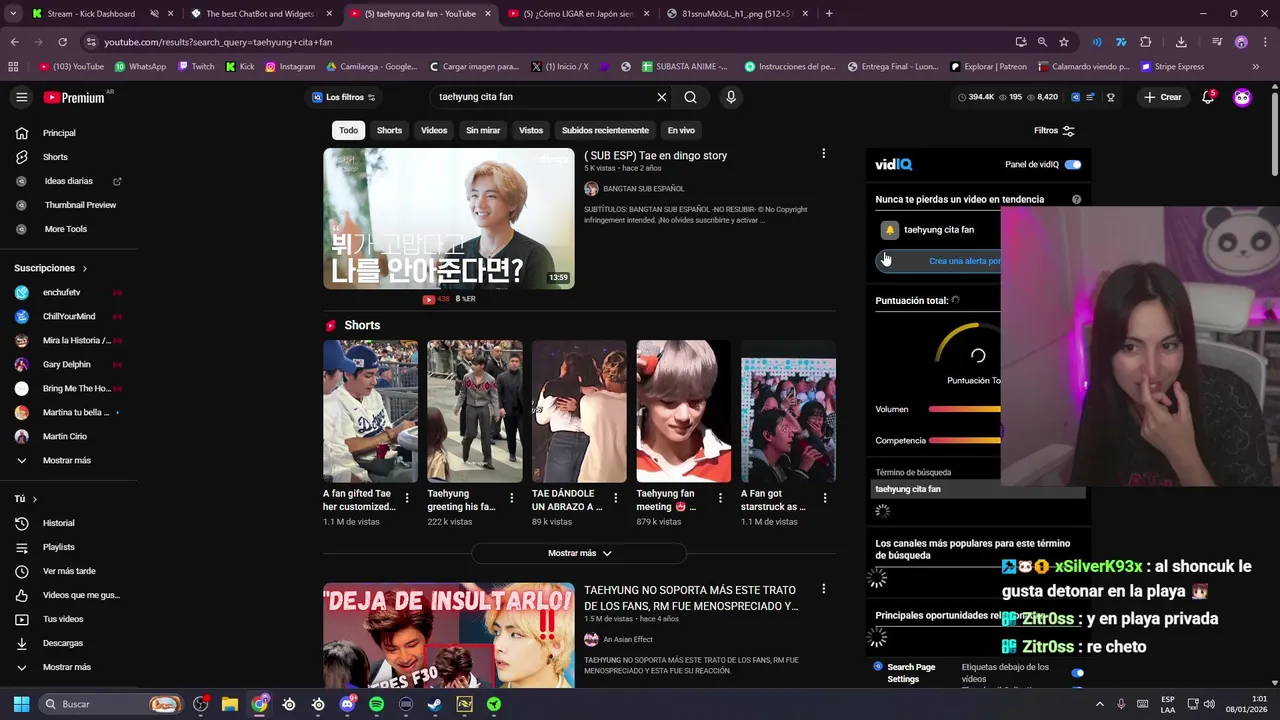
Task: Click the browser address bar URL
Action: tap(218, 42)
